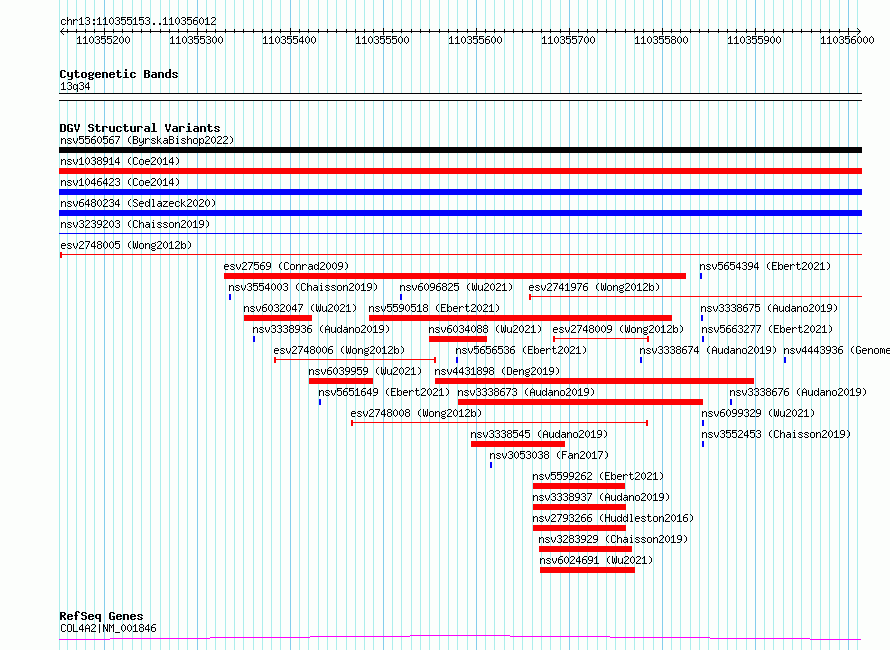This screenshot has height=650, width=890.
Task: Click nsv5663277 (Ebert2021) label
Action: [767, 329]
